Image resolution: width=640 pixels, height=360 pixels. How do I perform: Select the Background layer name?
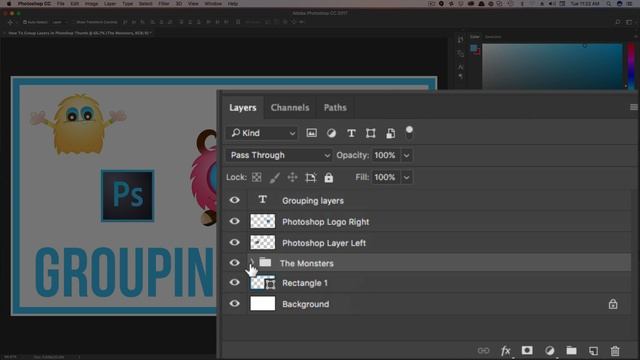305,304
